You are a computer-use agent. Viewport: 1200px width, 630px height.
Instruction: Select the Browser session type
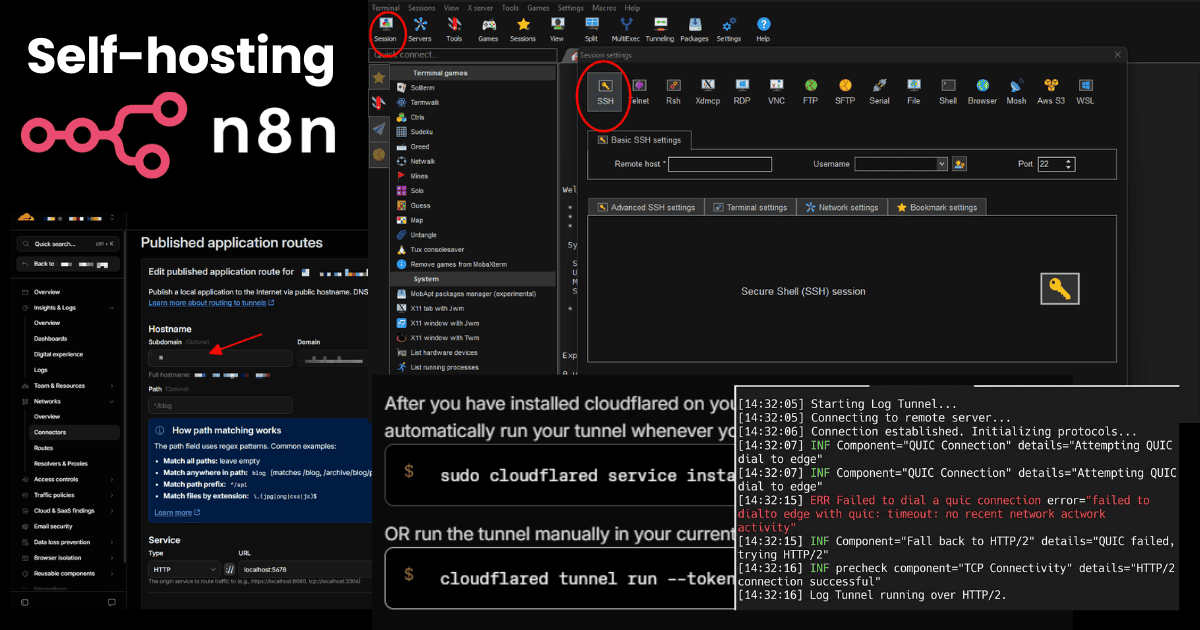click(x=982, y=91)
